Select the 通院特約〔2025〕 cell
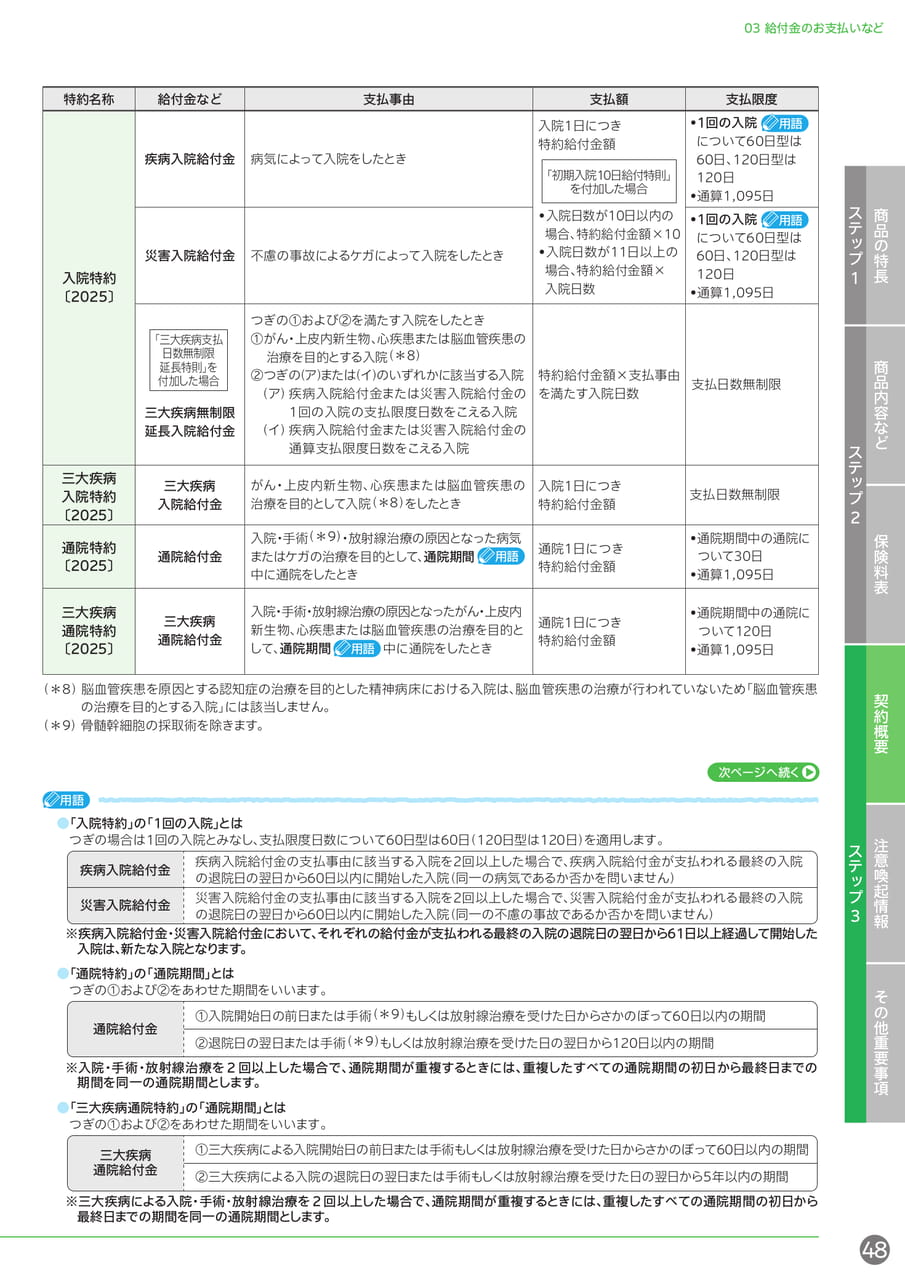This screenshot has width=905, height=1280. 88,557
